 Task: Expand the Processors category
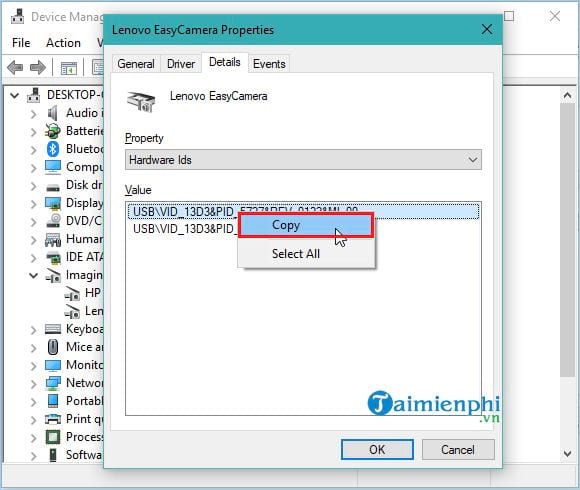[x=33, y=438]
